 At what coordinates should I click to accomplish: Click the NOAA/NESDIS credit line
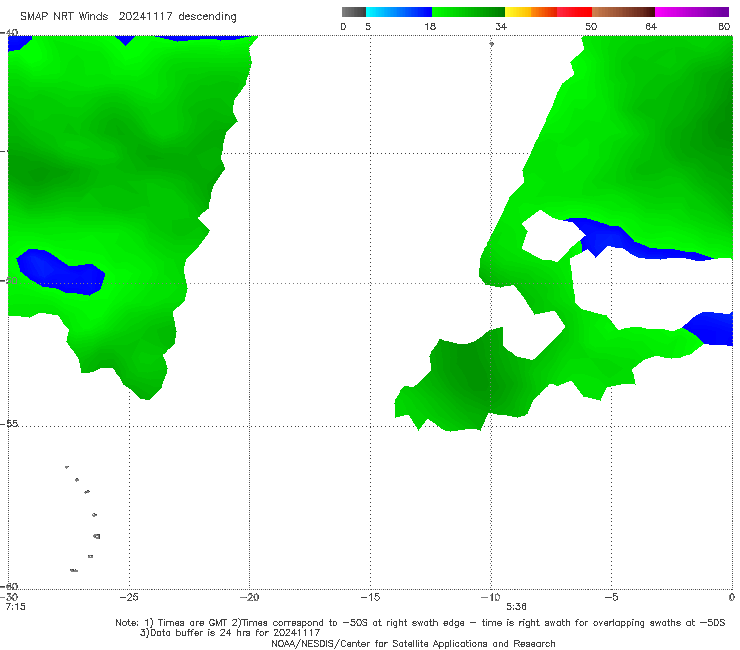pos(413,643)
